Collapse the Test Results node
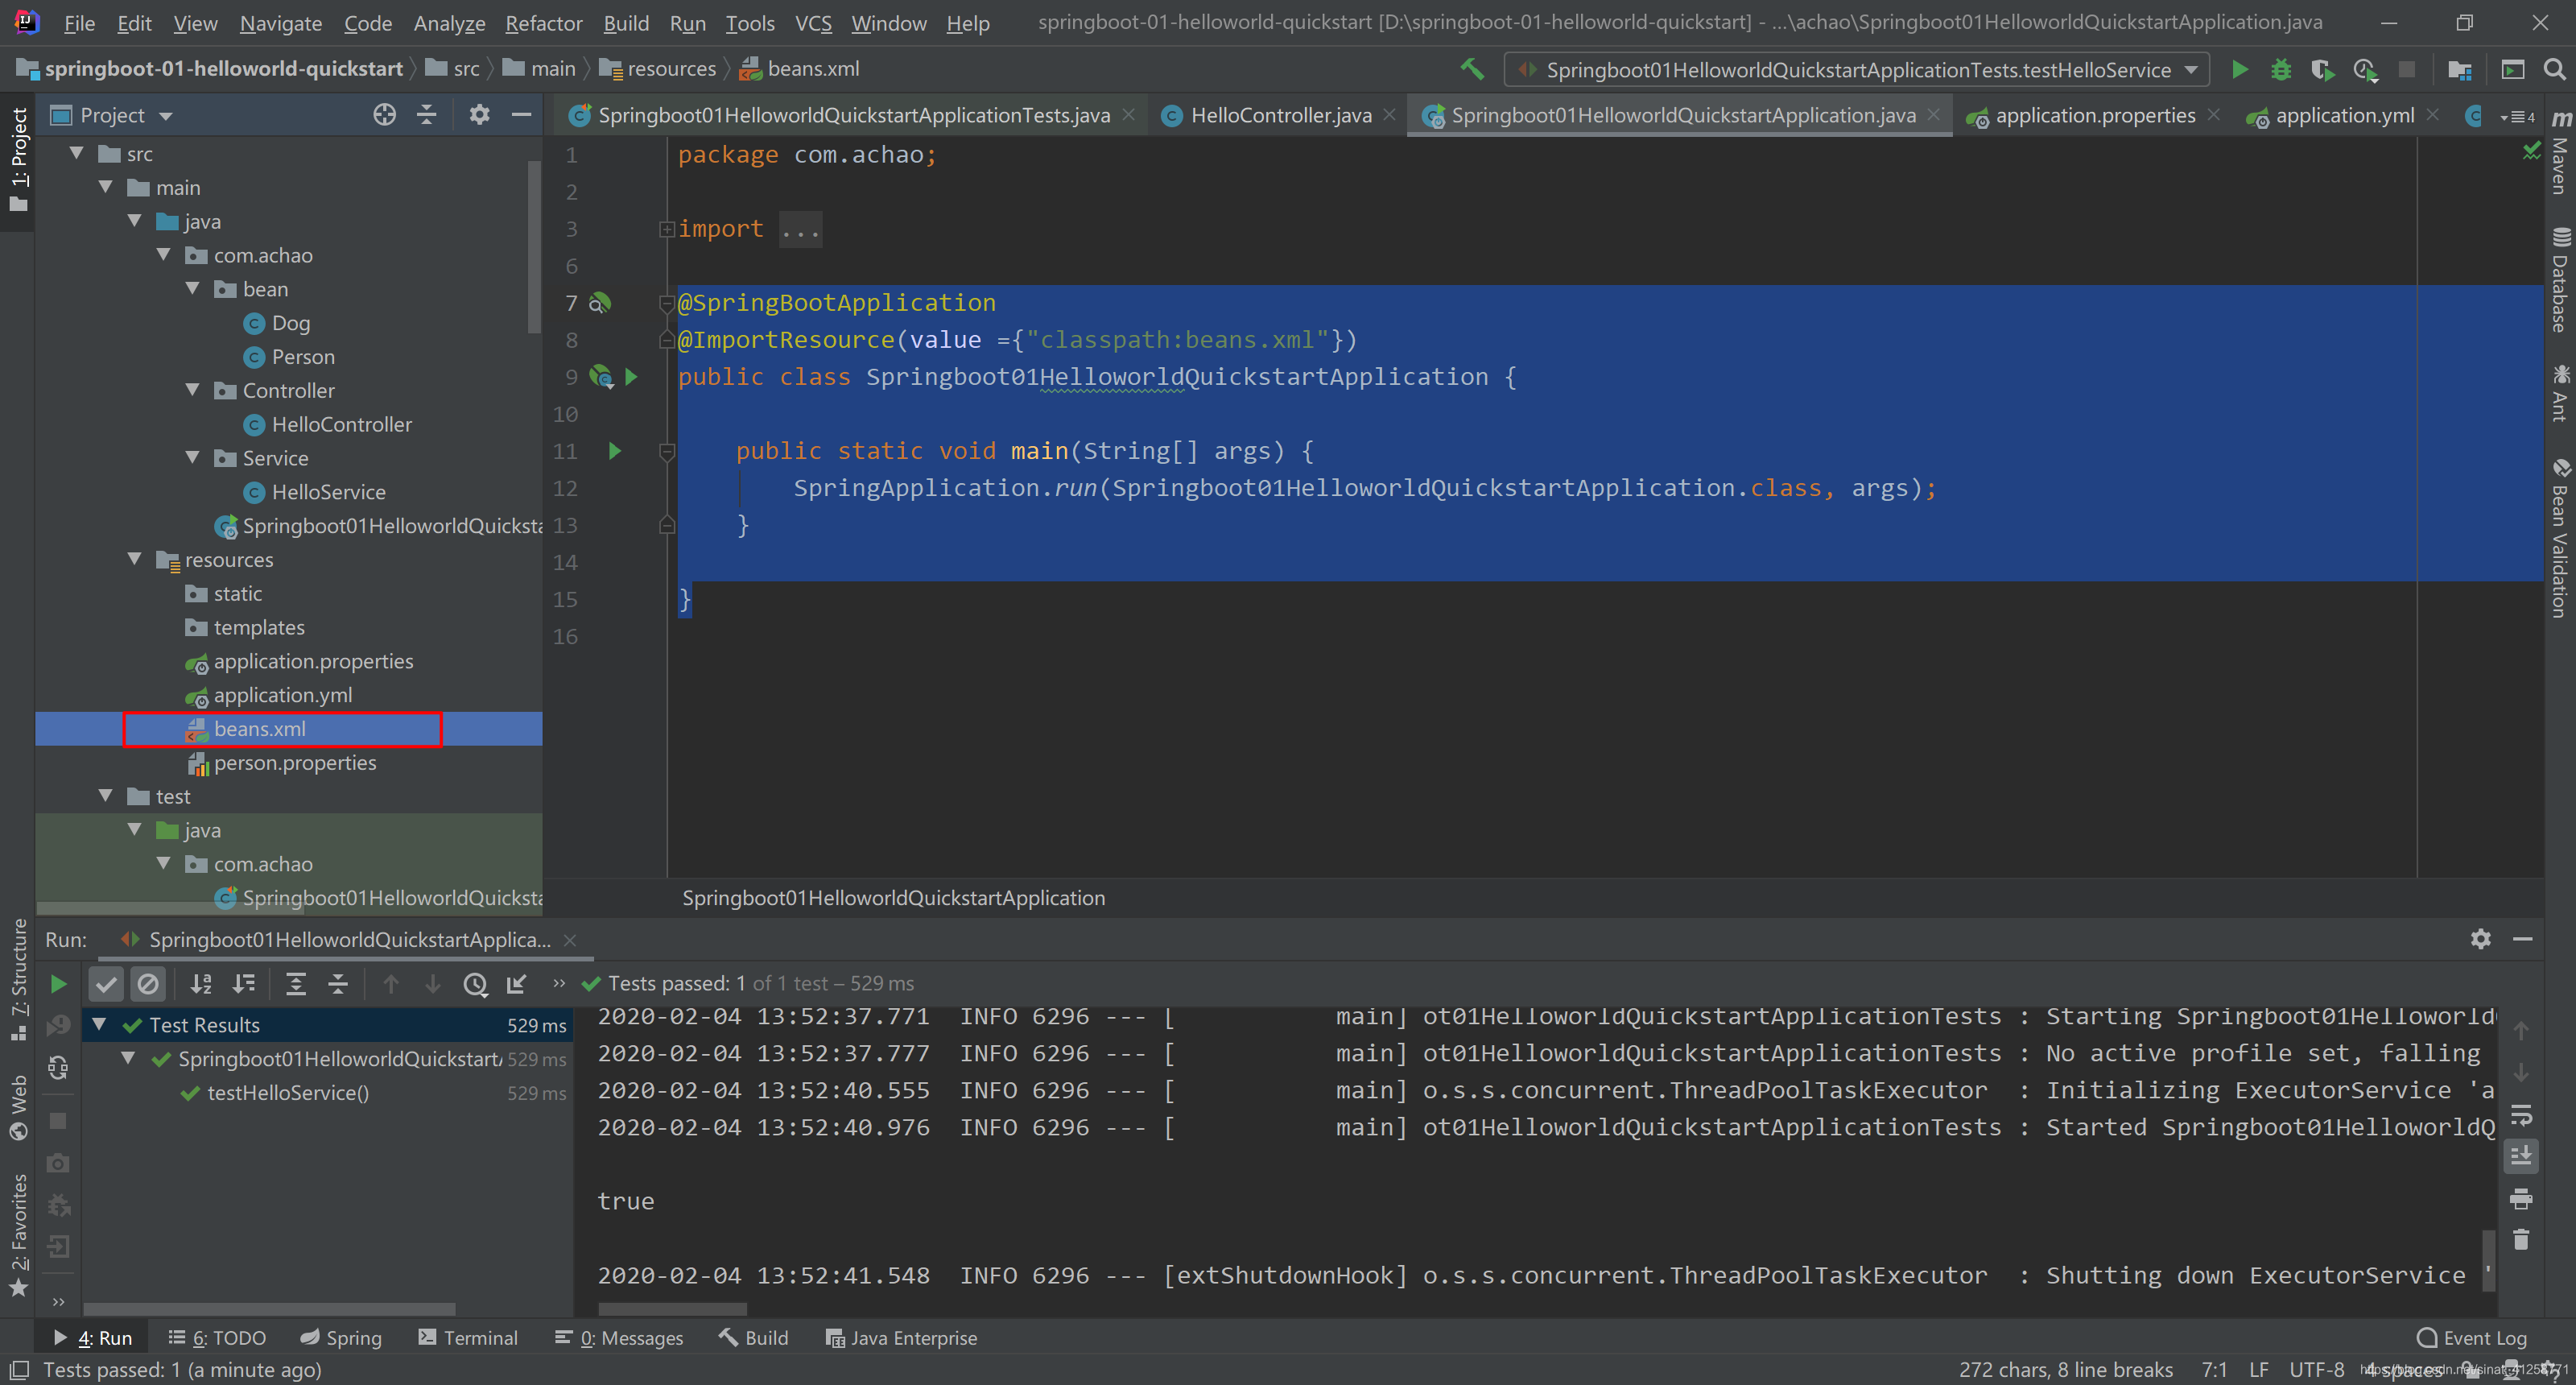Screen dimensions: 2576x1385 [x=100, y=1024]
